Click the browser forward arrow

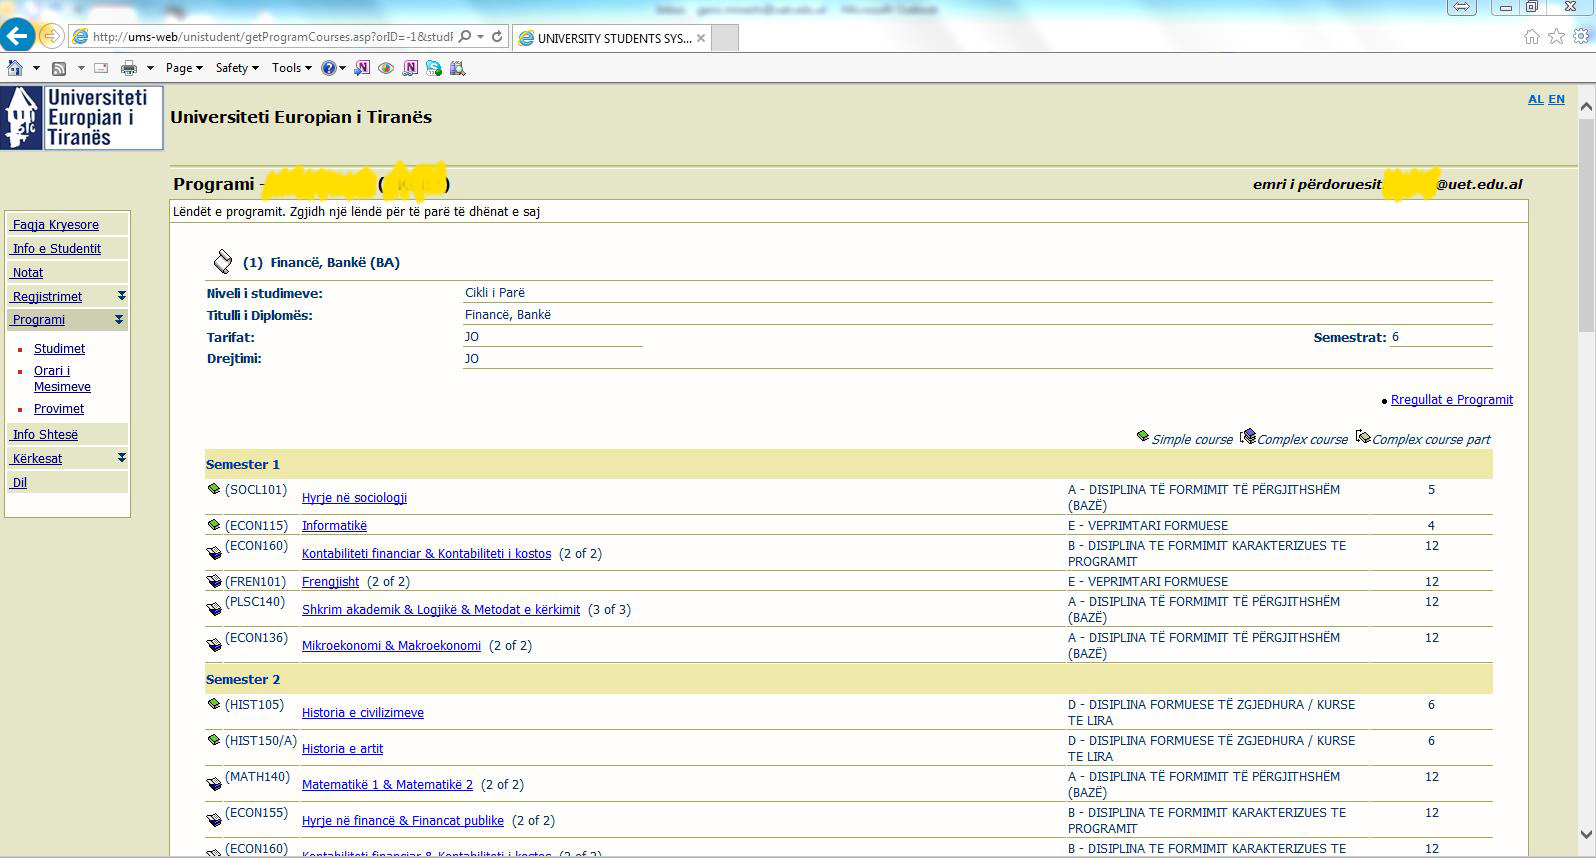point(51,37)
